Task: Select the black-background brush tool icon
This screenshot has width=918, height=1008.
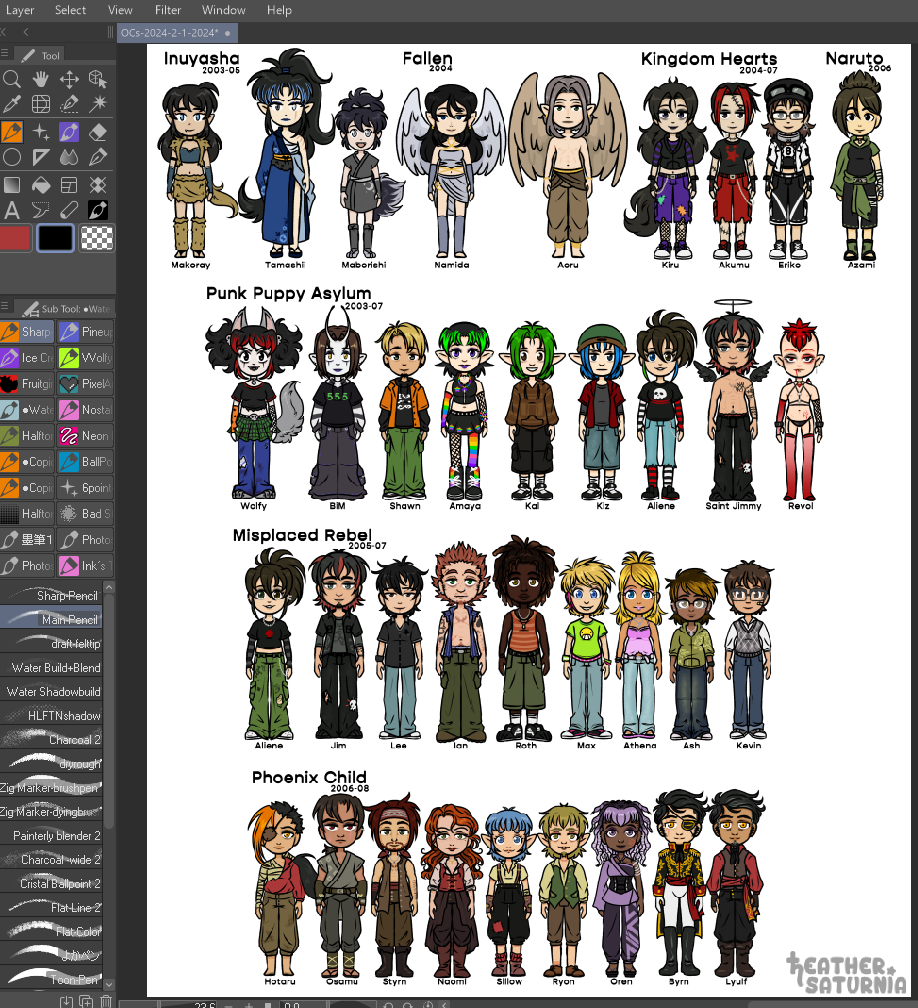Action: (98, 210)
